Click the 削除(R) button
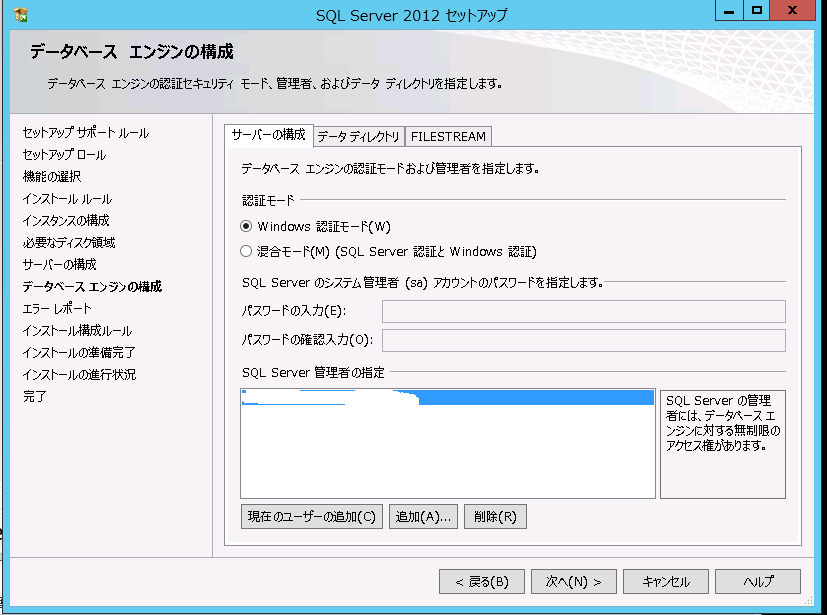The image size is (827, 615). tap(495, 516)
